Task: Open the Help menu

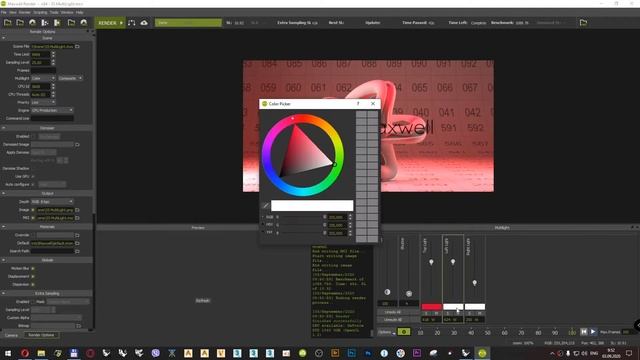Action: click(x=80, y=13)
